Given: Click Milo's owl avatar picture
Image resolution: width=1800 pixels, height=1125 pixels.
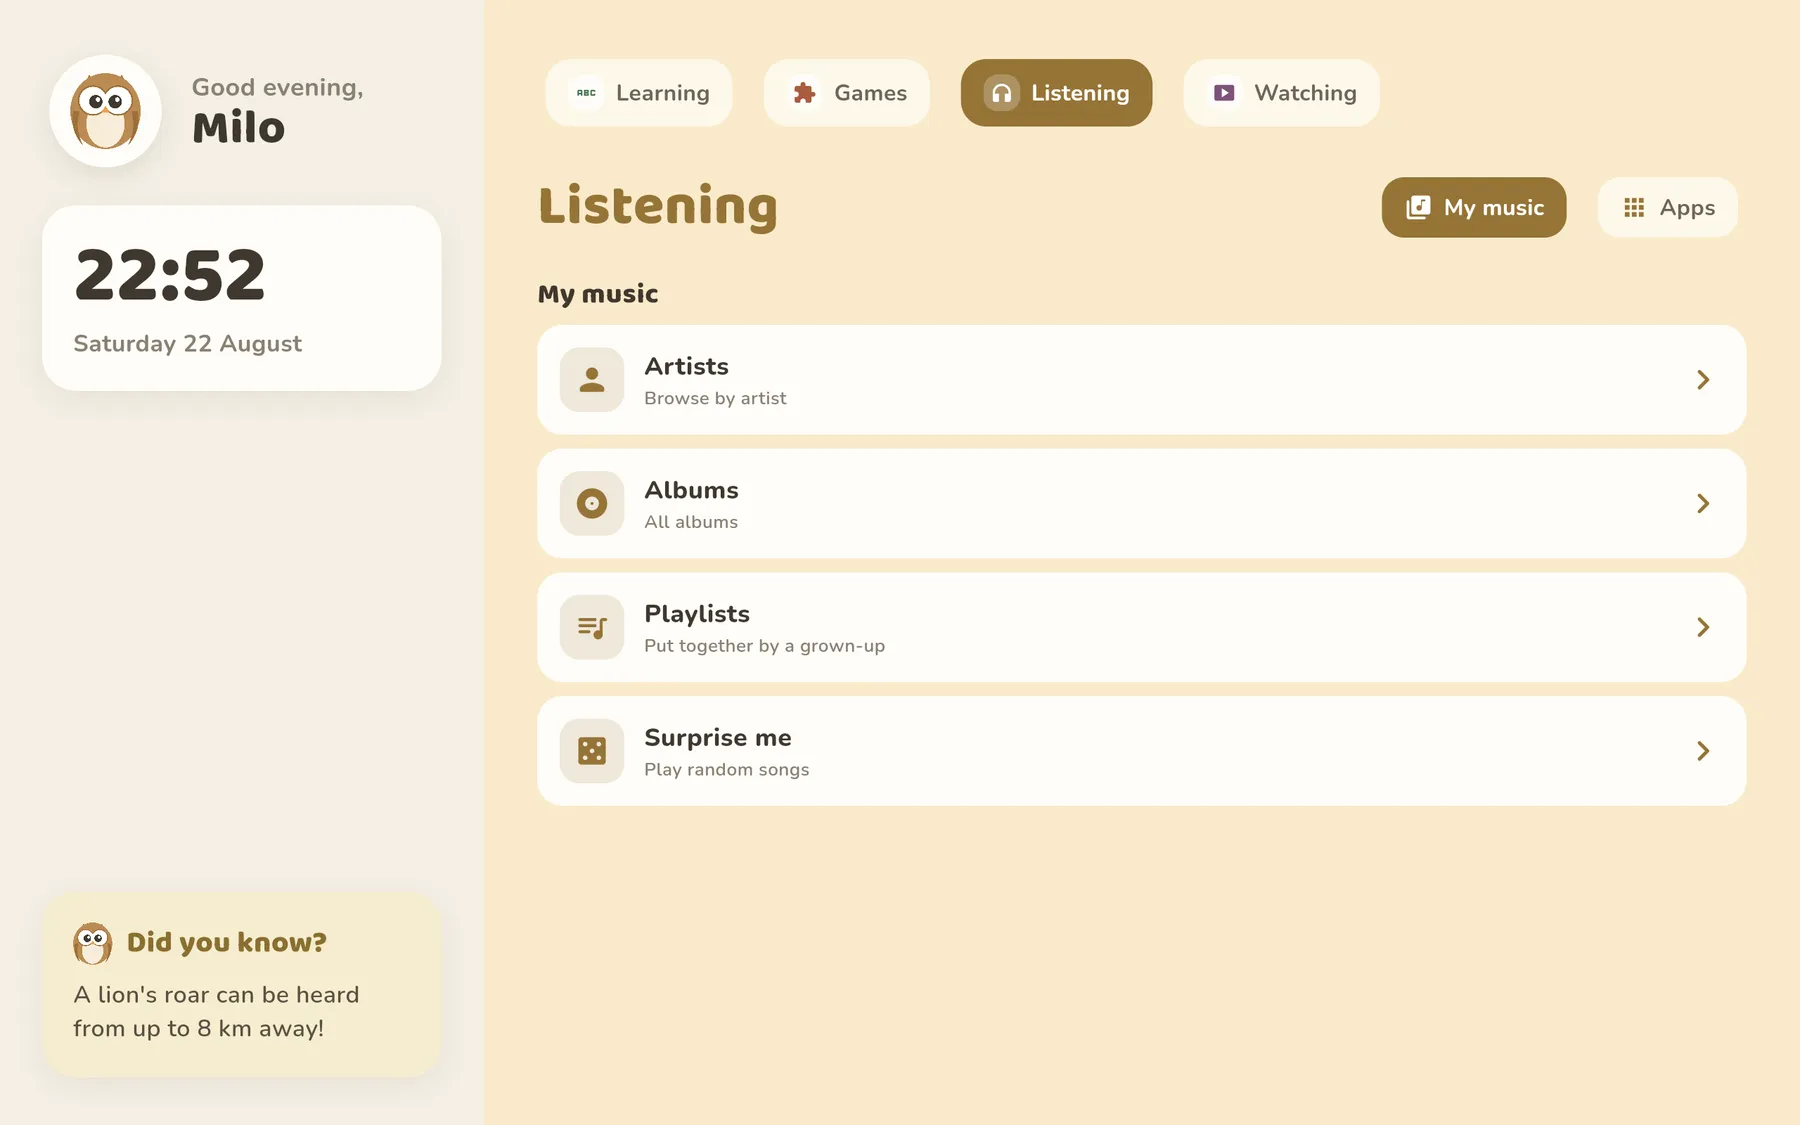Looking at the screenshot, I should (106, 111).
